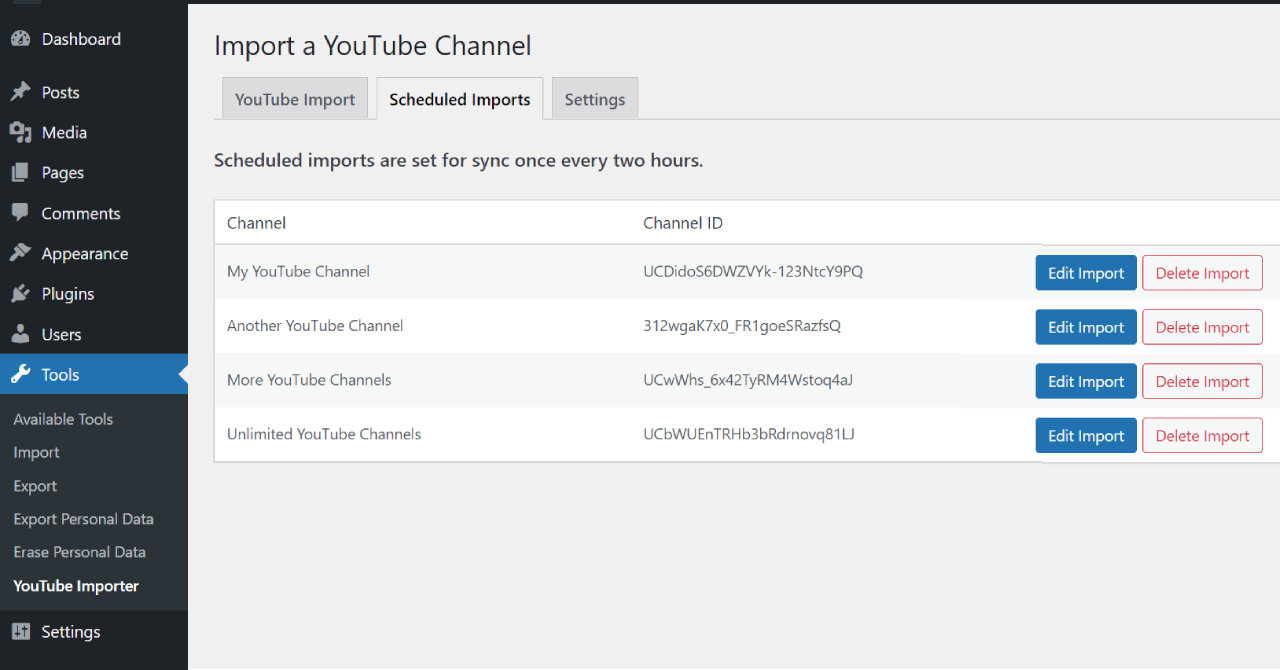Click the Channel column header
The width and height of the screenshot is (1280, 670).
point(256,223)
